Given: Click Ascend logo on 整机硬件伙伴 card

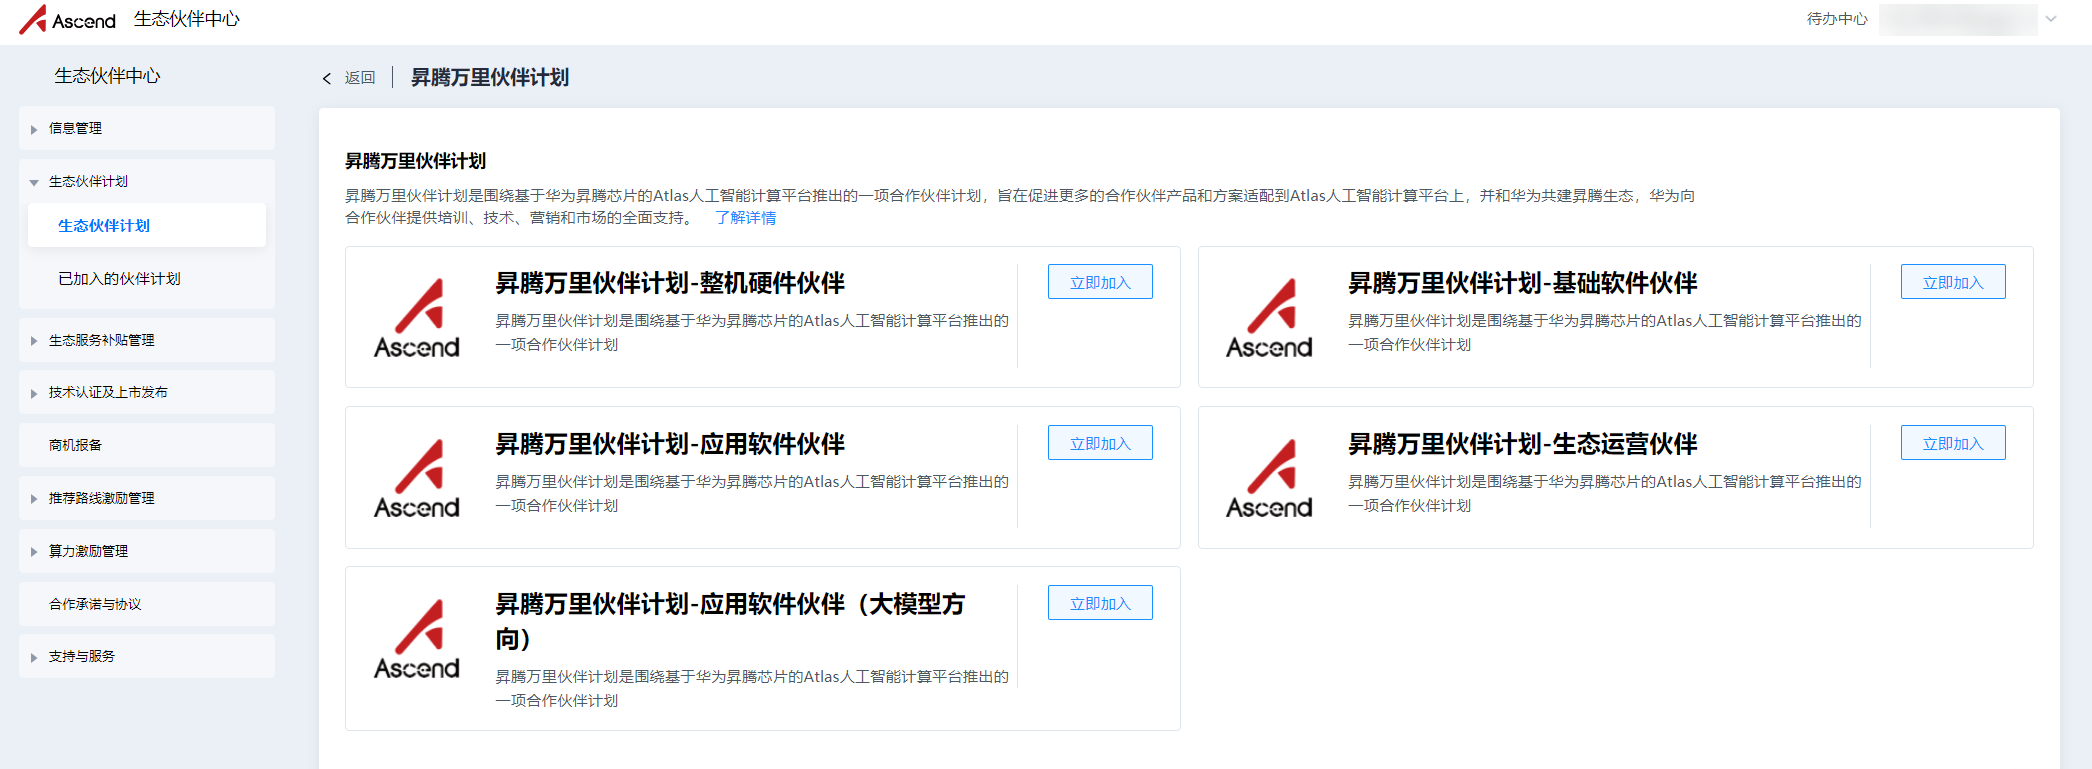Looking at the screenshot, I should (x=417, y=317).
